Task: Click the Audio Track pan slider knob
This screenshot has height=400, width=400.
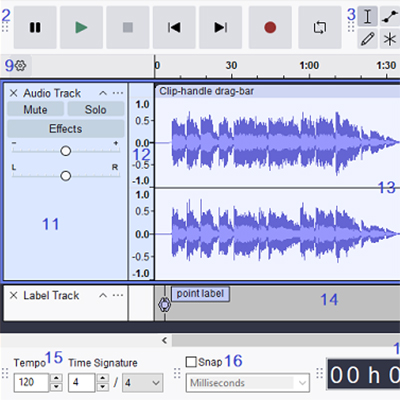Action: coord(66,176)
